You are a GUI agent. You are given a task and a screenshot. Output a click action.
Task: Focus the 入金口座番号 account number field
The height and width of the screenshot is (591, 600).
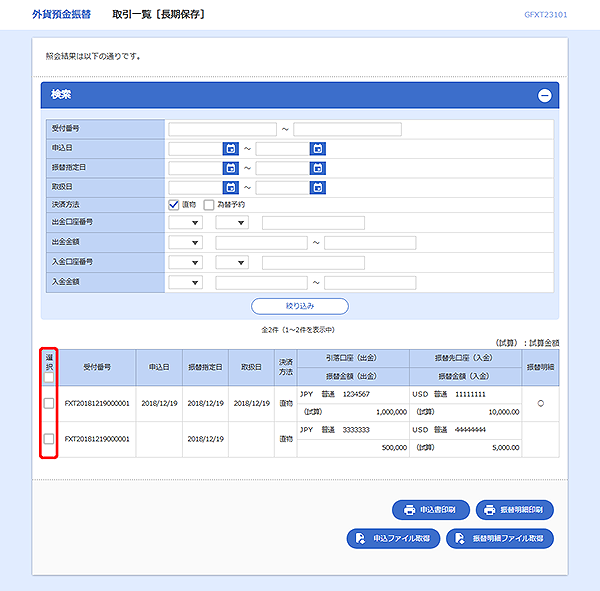click(x=313, y=263)
